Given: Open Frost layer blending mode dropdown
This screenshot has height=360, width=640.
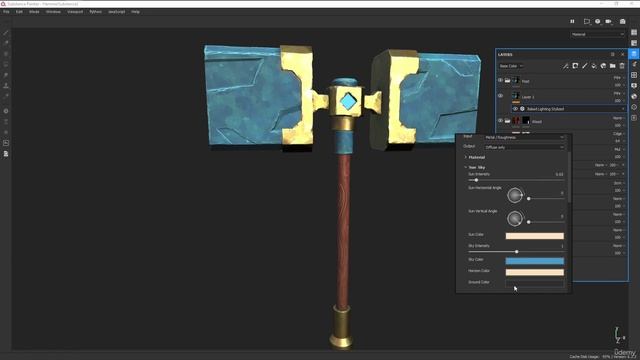Looking at the screenshot, I should (618, 78).
